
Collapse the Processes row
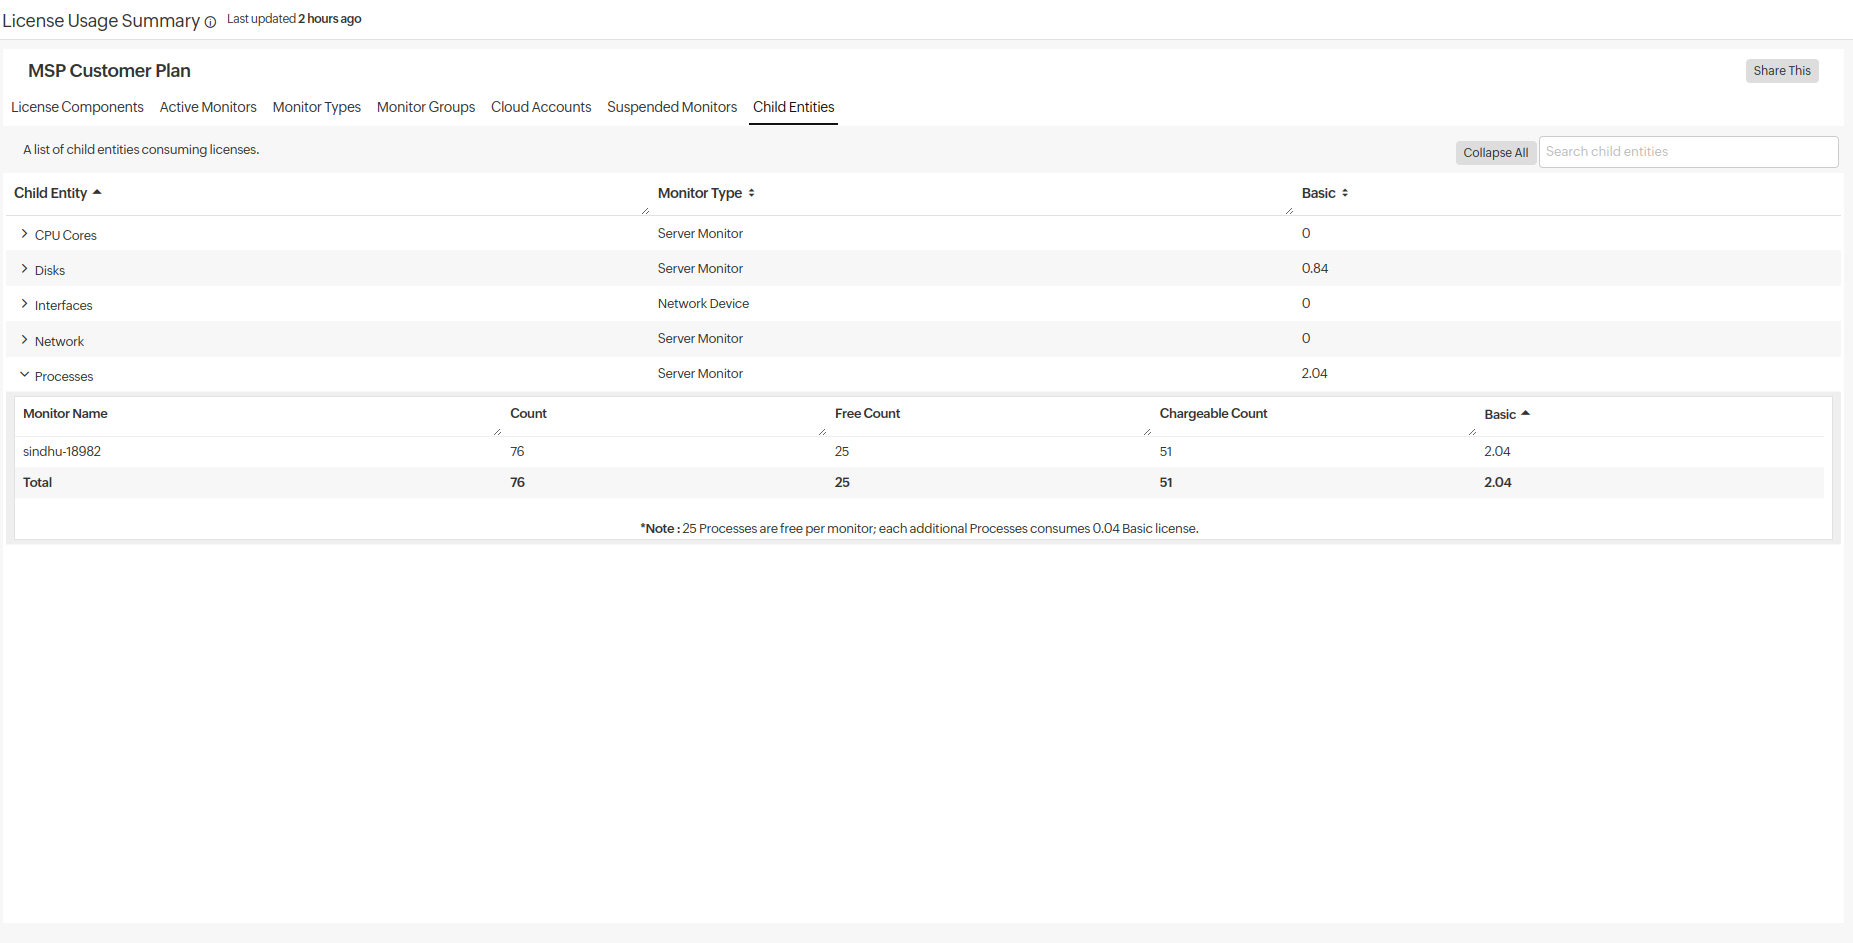(x=24, y=375)
